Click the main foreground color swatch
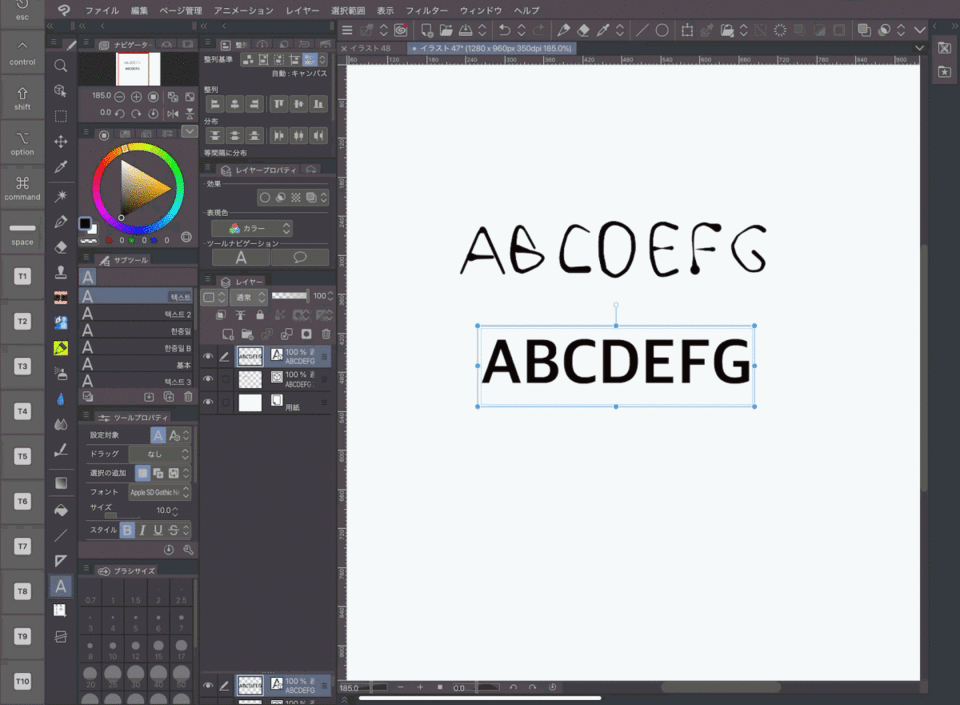The width and height of the screenshot is (960, 705). point(85,223)
